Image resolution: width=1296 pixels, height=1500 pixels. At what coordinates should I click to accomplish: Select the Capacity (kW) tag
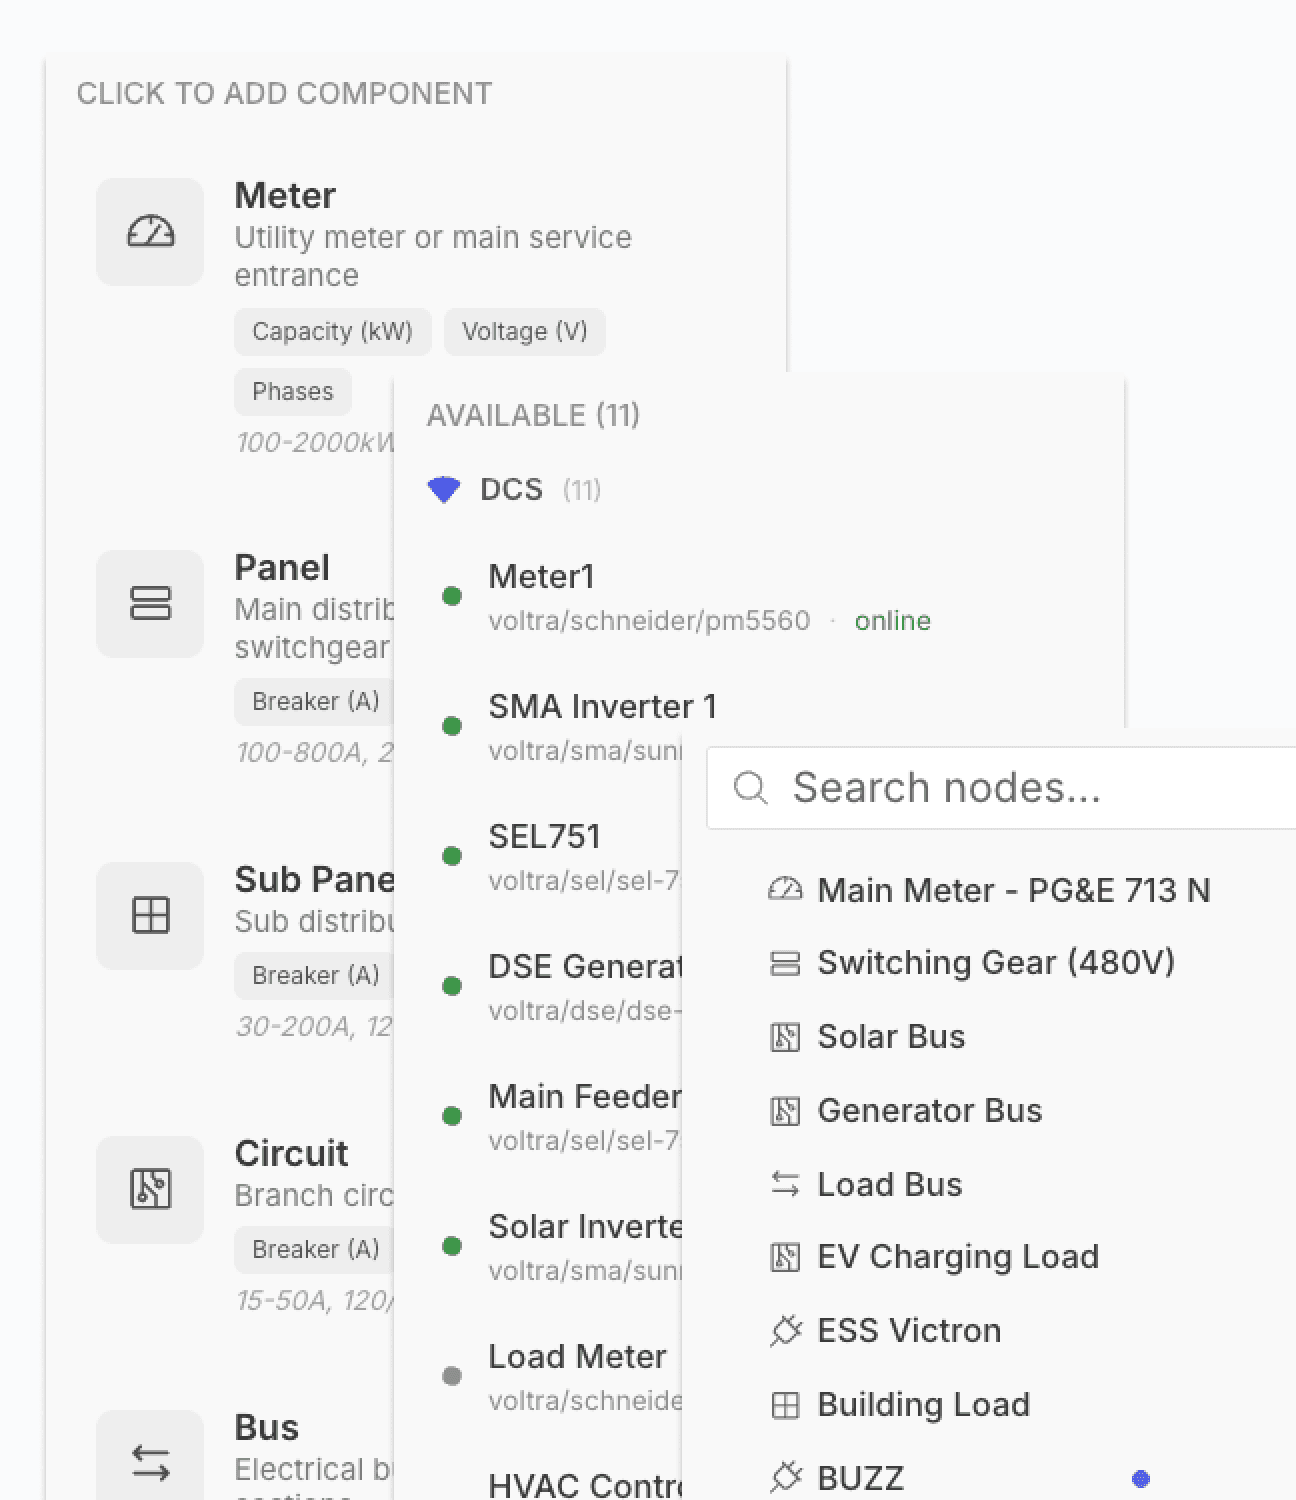click(x=332, y=332)
